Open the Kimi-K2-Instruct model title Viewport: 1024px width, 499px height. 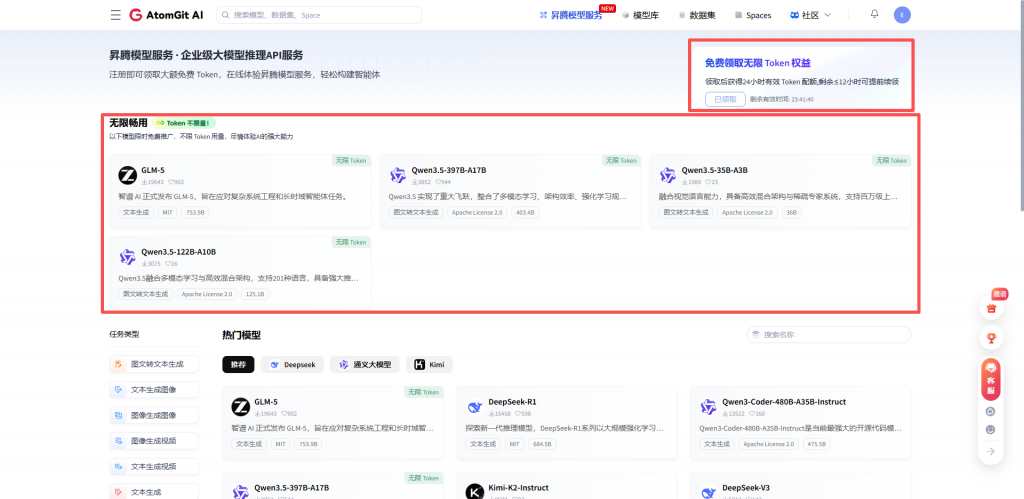518,488
